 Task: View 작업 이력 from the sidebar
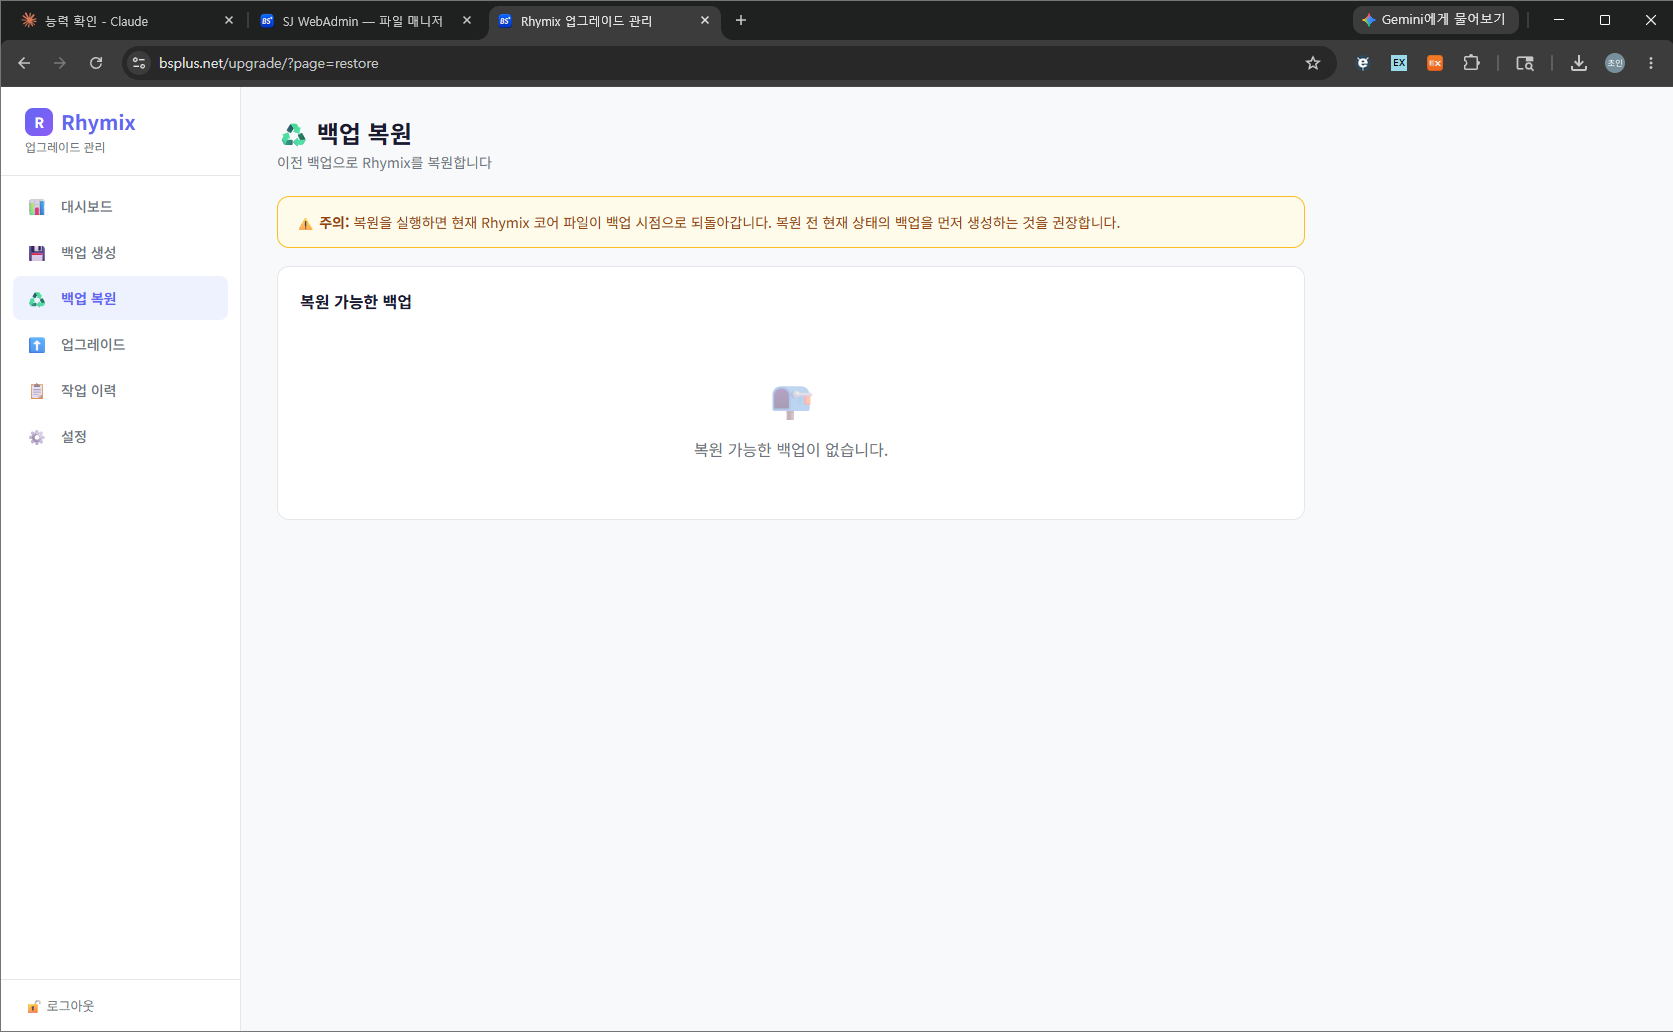pos(120,391)
